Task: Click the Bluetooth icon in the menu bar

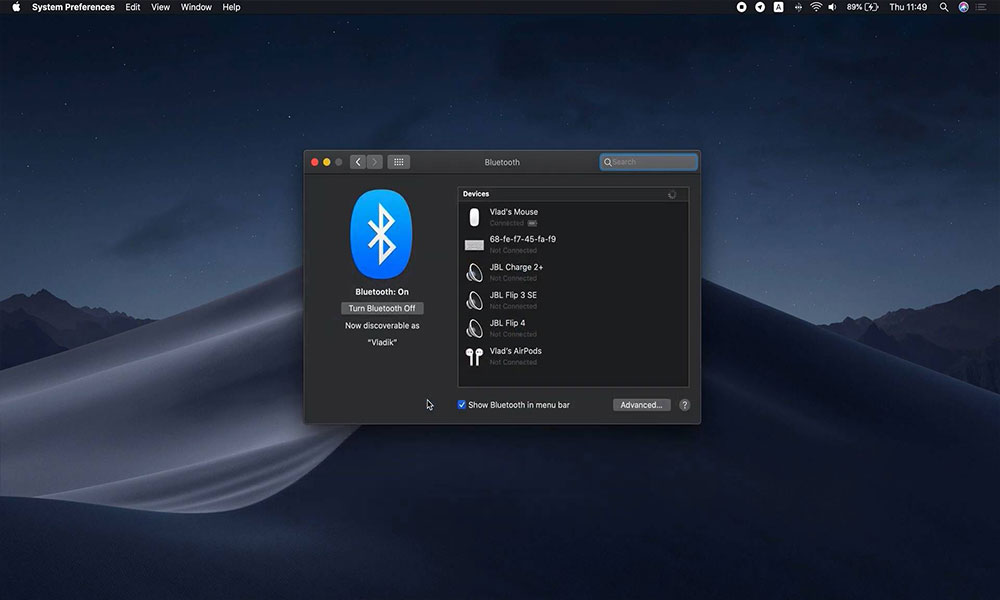Action: point(798,7)
